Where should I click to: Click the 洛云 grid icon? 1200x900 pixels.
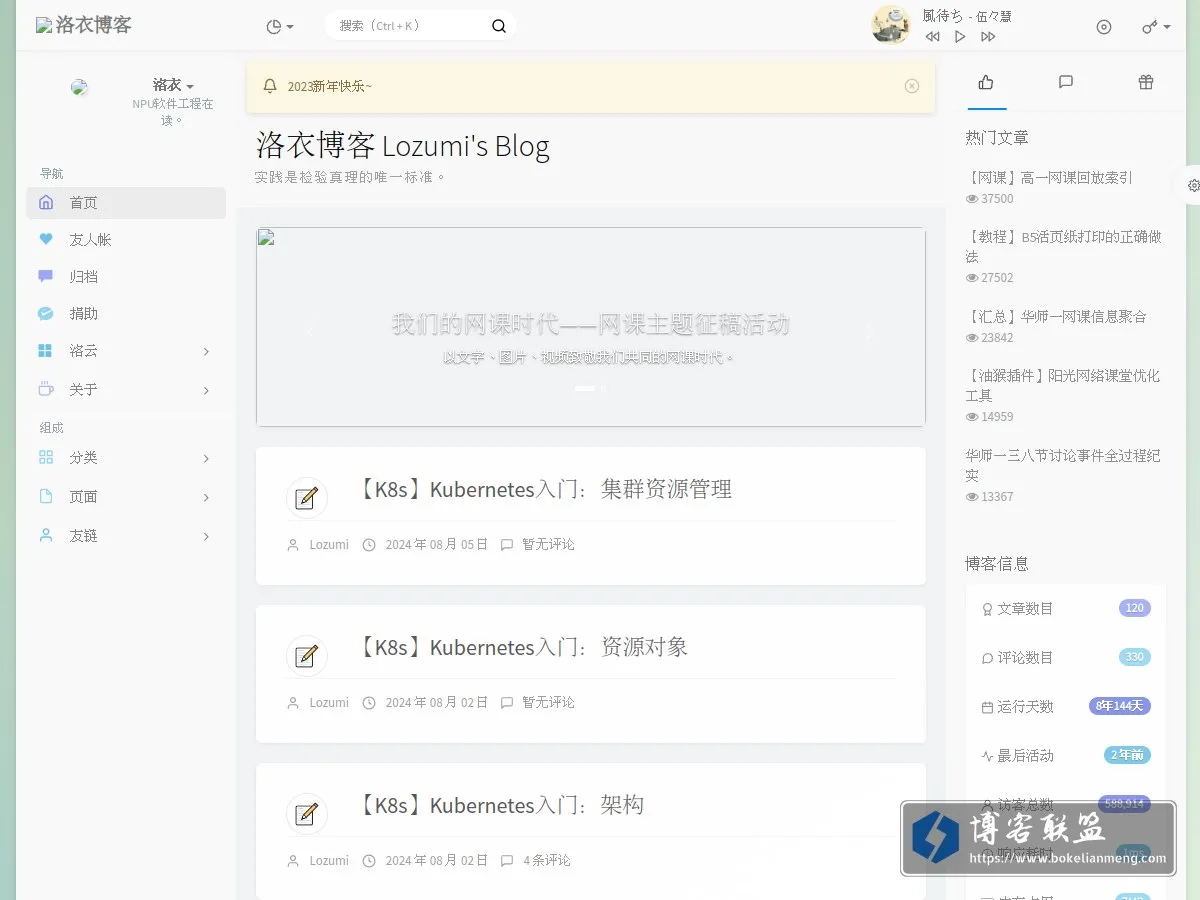45,351
